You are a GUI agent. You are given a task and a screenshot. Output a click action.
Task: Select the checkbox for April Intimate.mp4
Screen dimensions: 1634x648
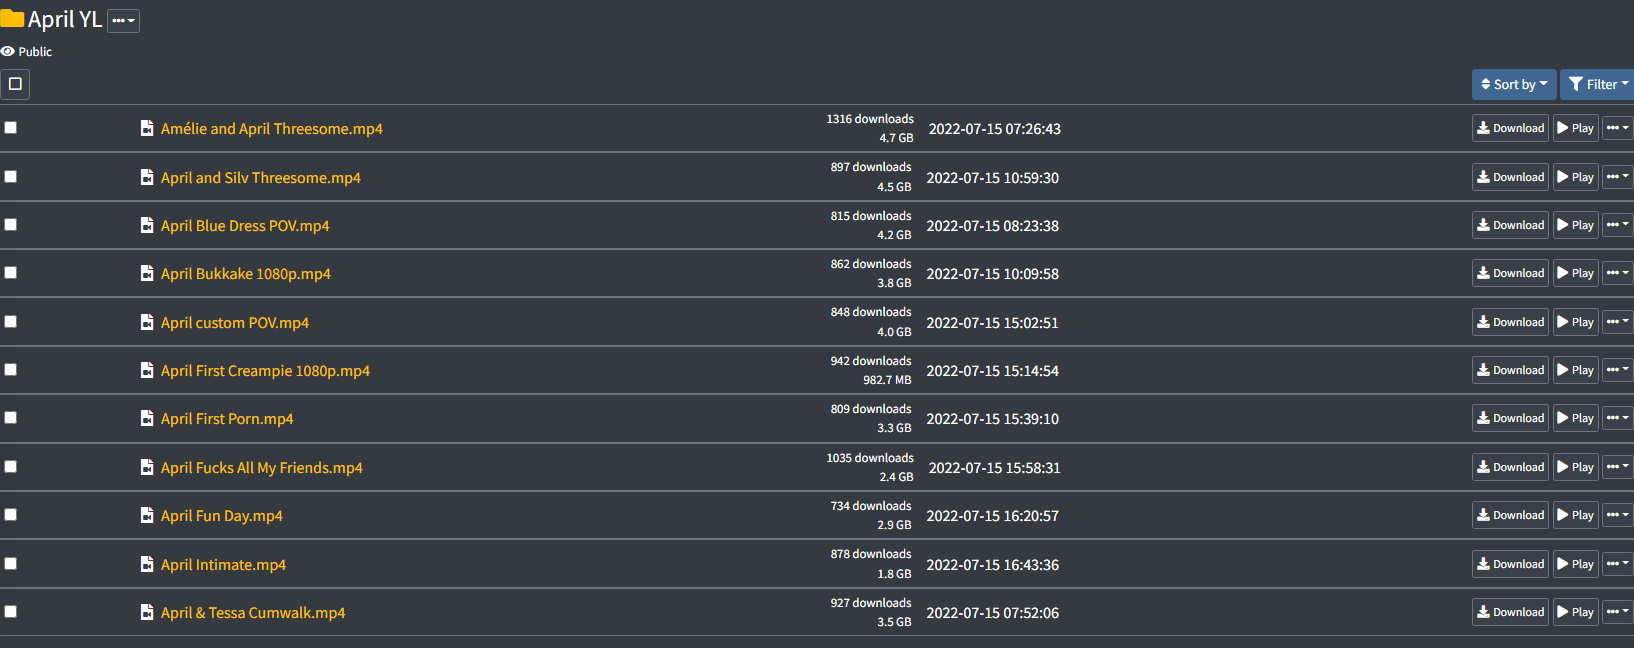11,563
